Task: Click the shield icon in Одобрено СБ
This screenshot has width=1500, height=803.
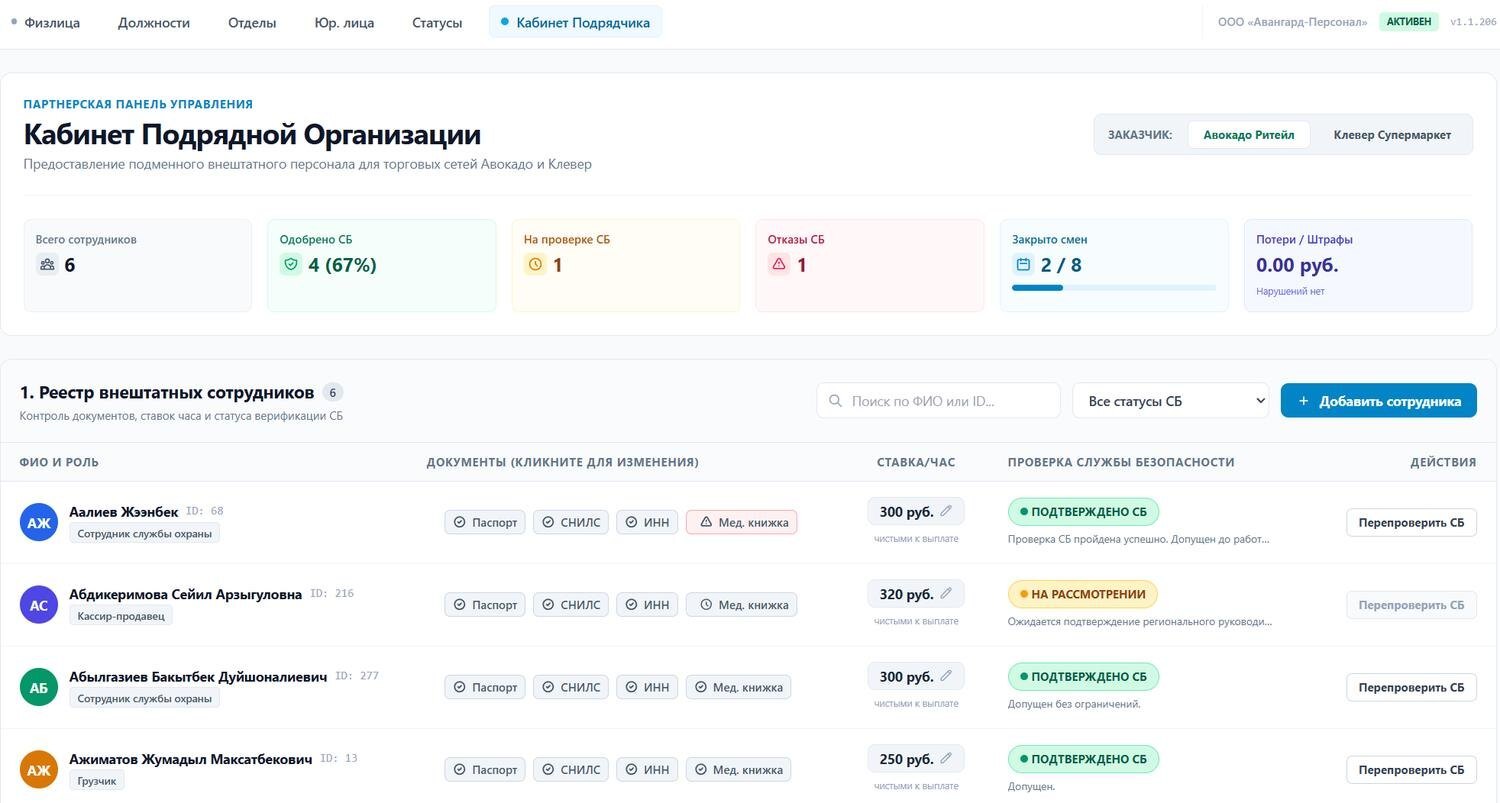Action: (291, 265)
